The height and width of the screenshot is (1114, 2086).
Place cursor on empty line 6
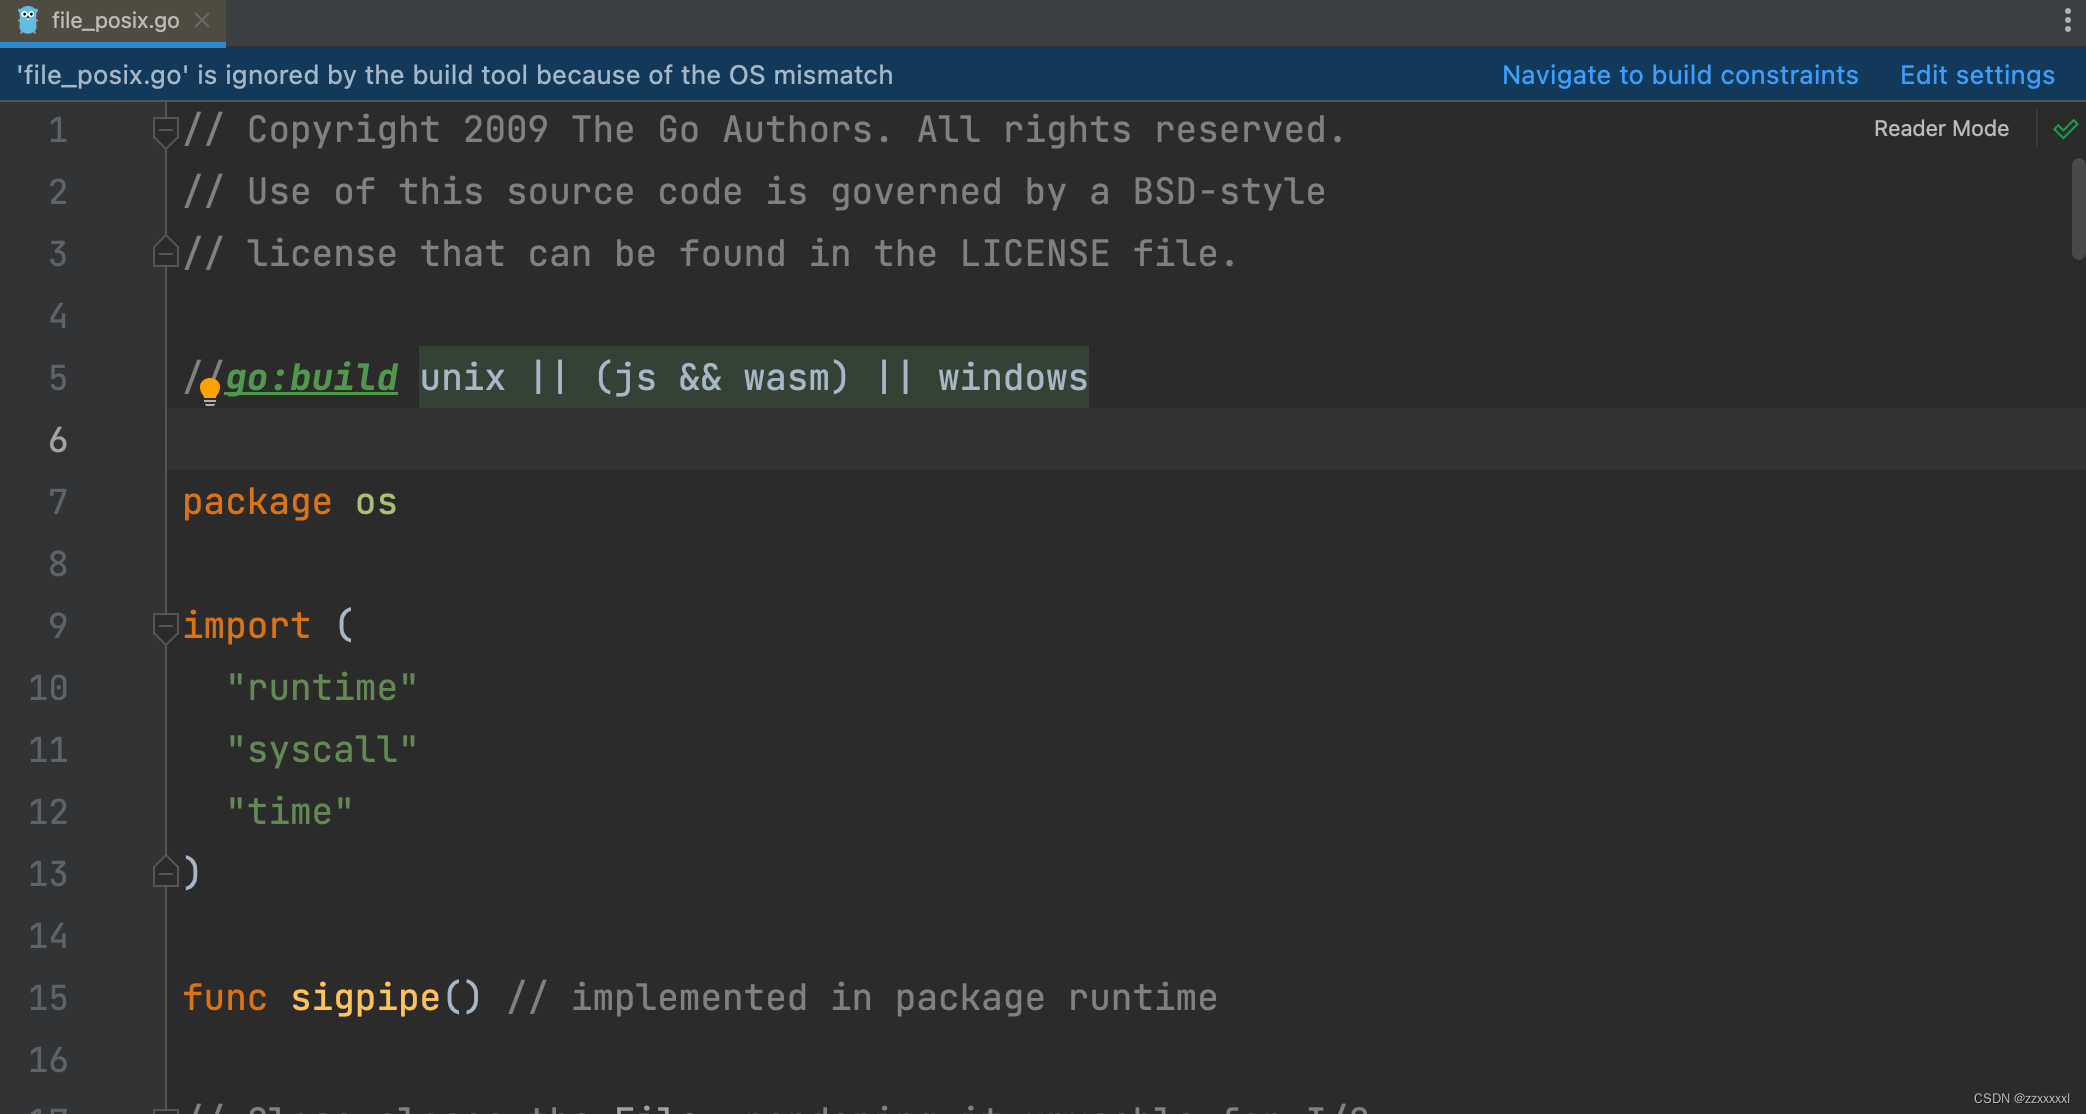[1126, 439]
